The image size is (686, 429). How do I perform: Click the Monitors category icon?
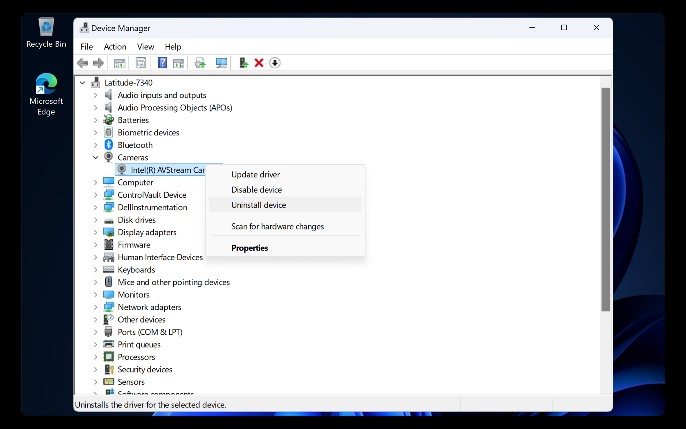108,294
